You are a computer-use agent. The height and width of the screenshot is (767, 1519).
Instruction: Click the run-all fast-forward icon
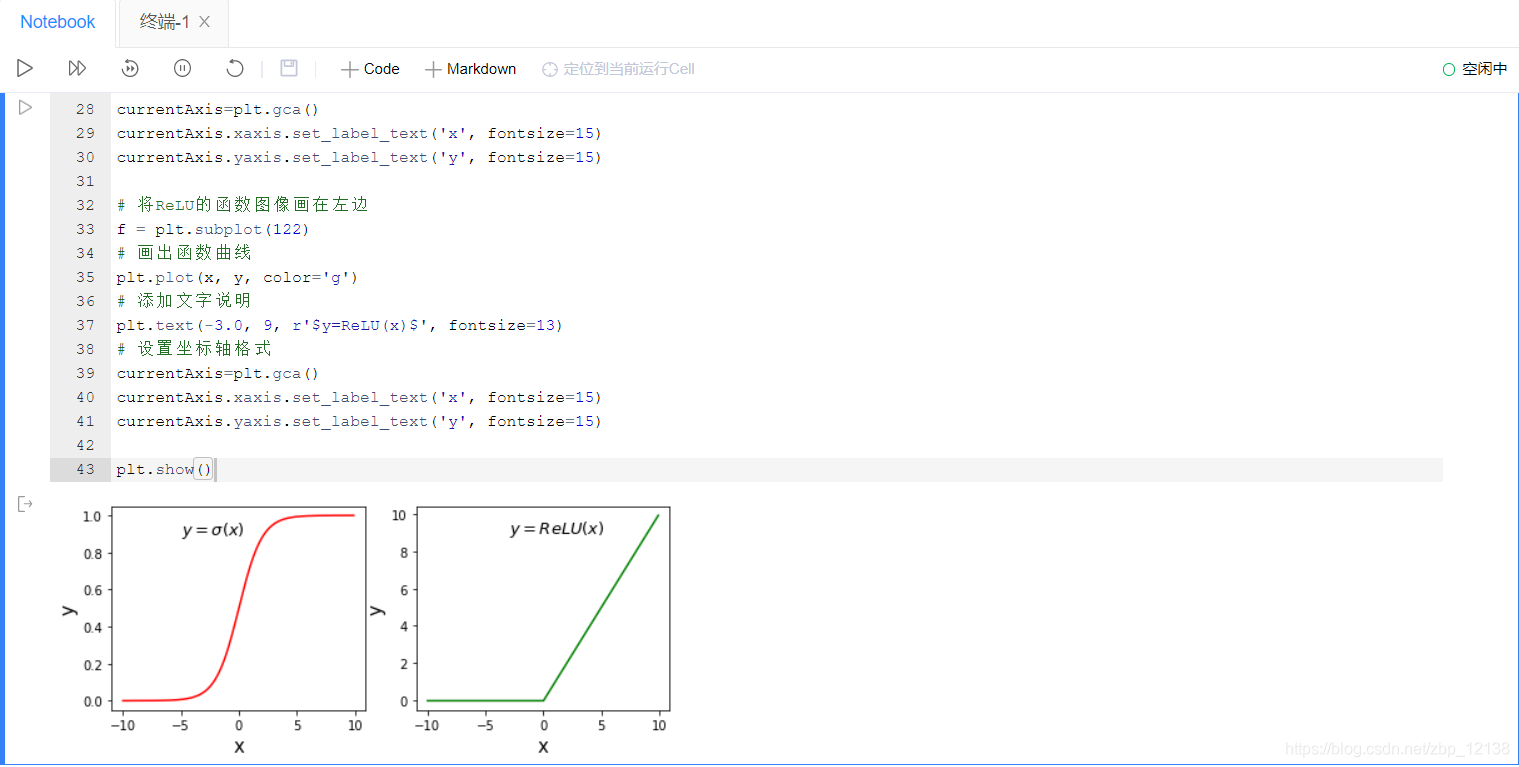[x=77, y=68]
